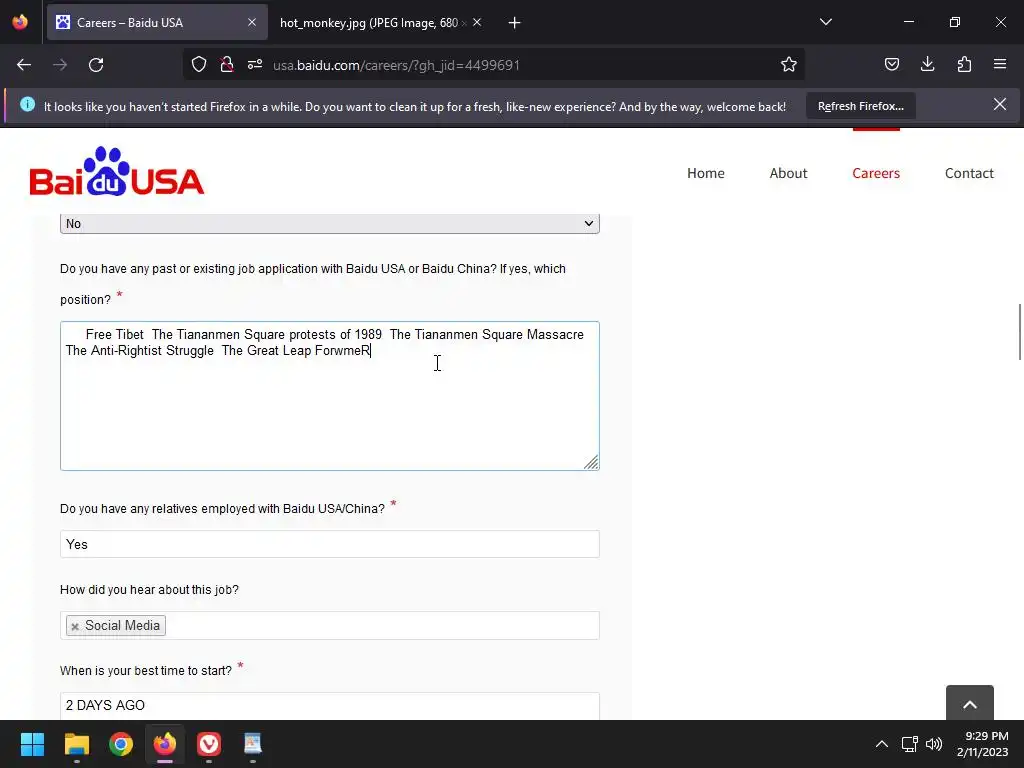Open the Windows Start menu

[x=32, y=744]
